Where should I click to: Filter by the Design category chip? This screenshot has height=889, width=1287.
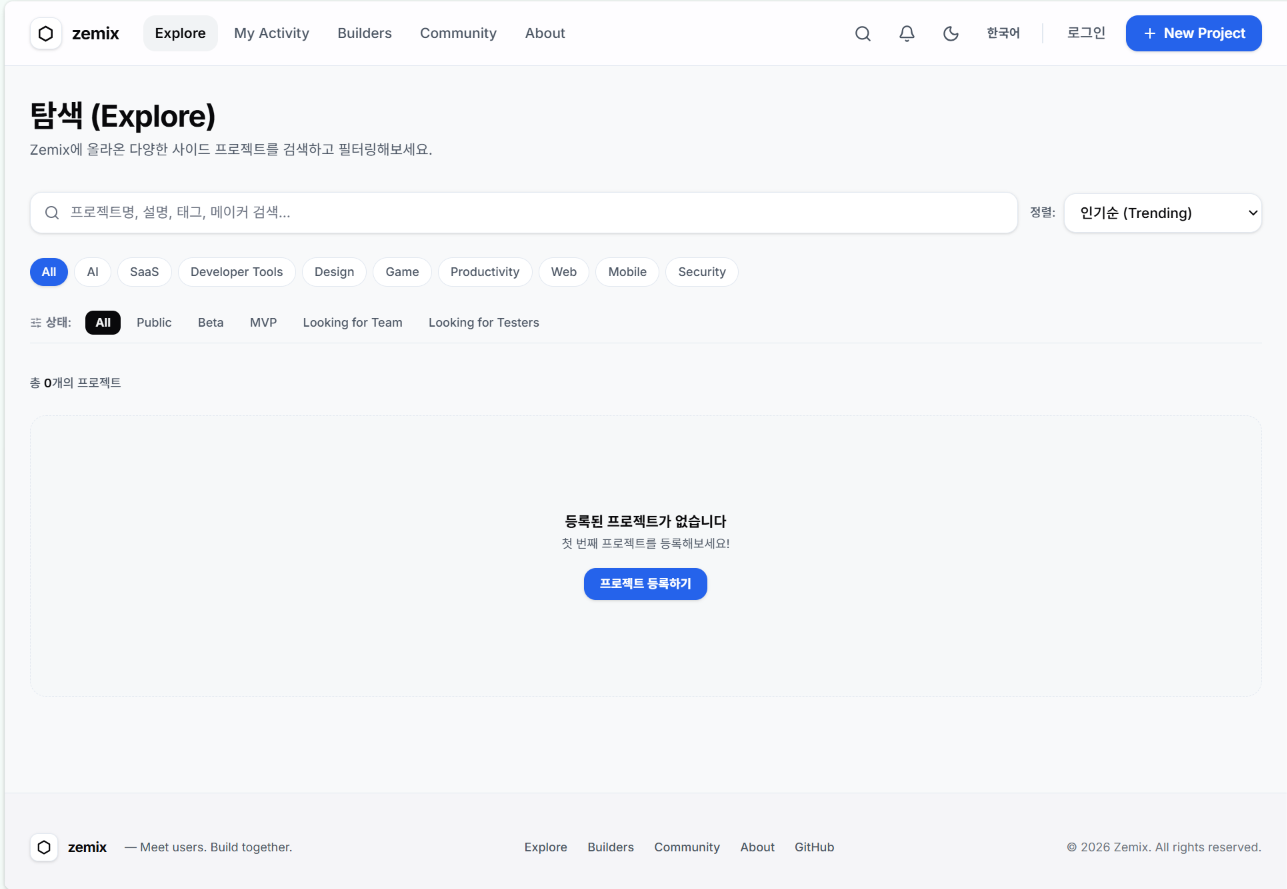334,272
